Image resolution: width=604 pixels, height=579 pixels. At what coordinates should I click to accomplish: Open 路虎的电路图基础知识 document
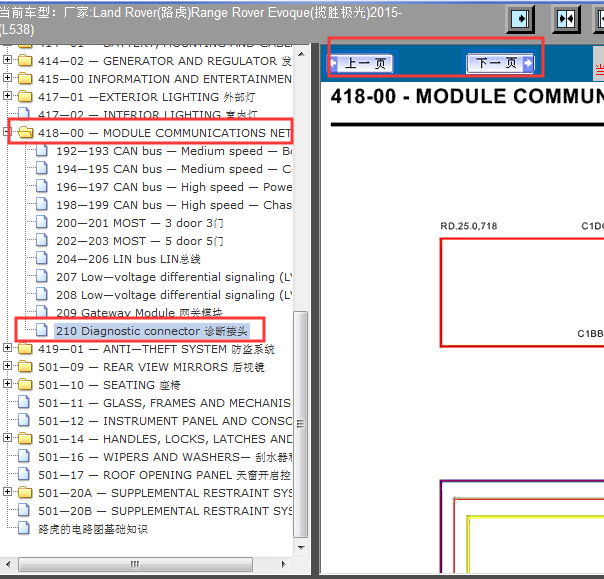coord(93,529)
